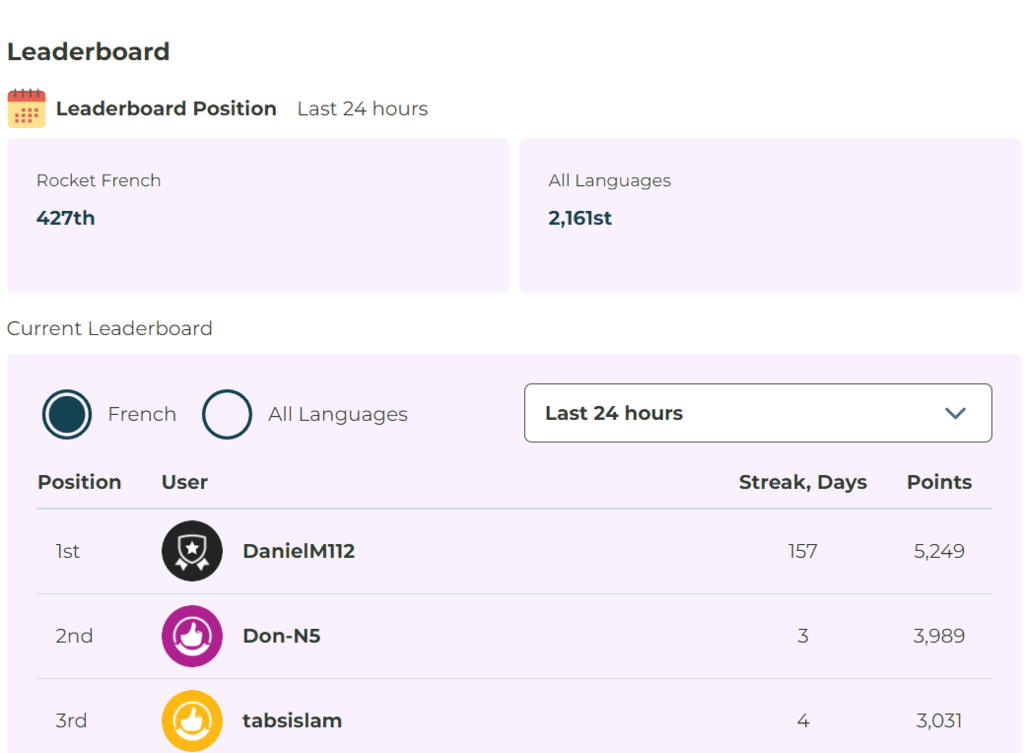The height and width of the screenshot is (753, 1024).
Task: Click the French radio label text
Action: point(142,415)
